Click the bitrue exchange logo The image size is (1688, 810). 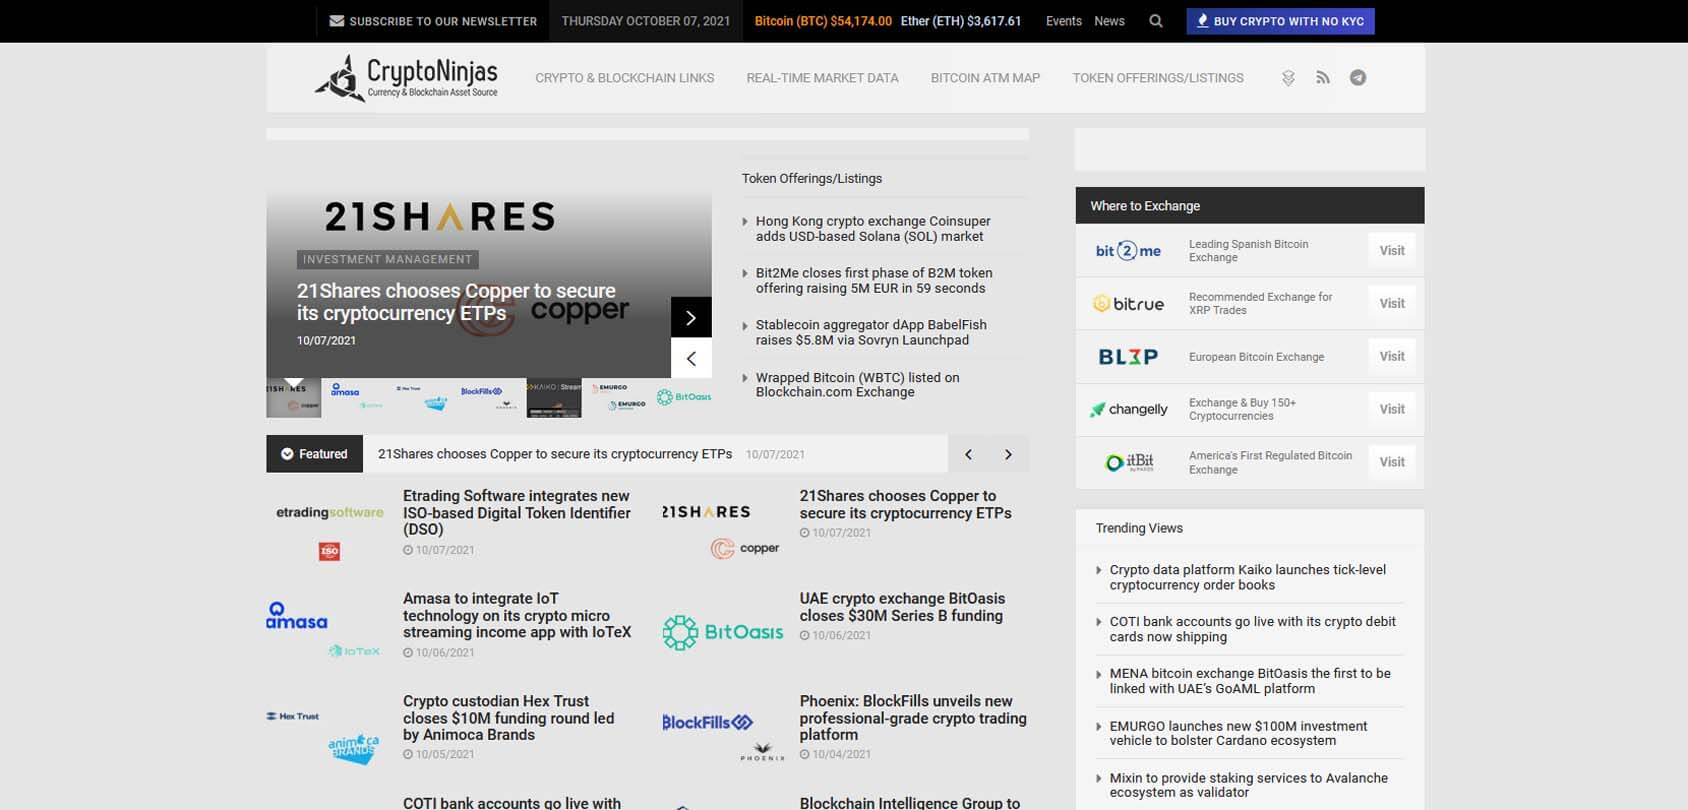click(1128, 304)
